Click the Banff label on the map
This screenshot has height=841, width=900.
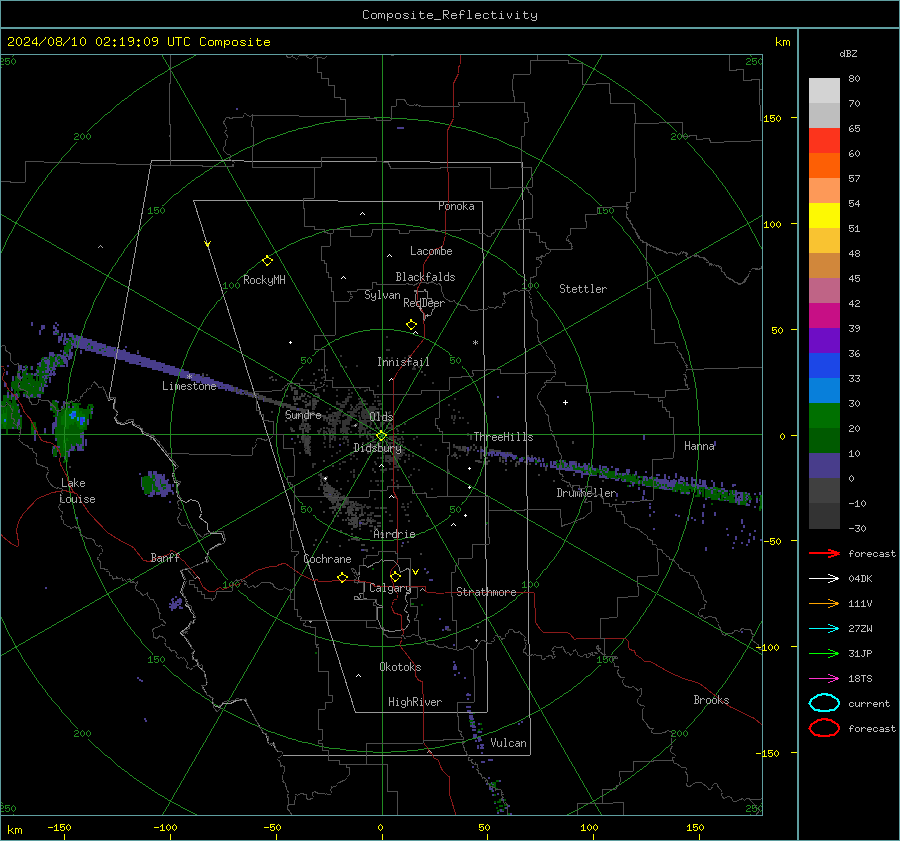(165, 558)
